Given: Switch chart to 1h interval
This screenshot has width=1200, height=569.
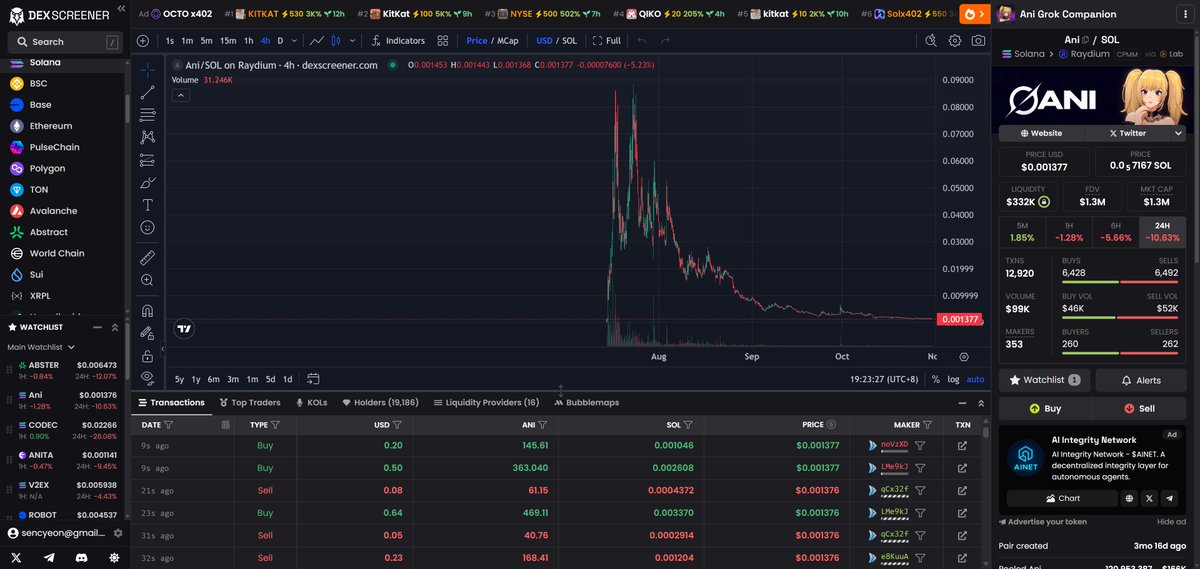Looking at the screenshot, I should (x=248, y=41).
